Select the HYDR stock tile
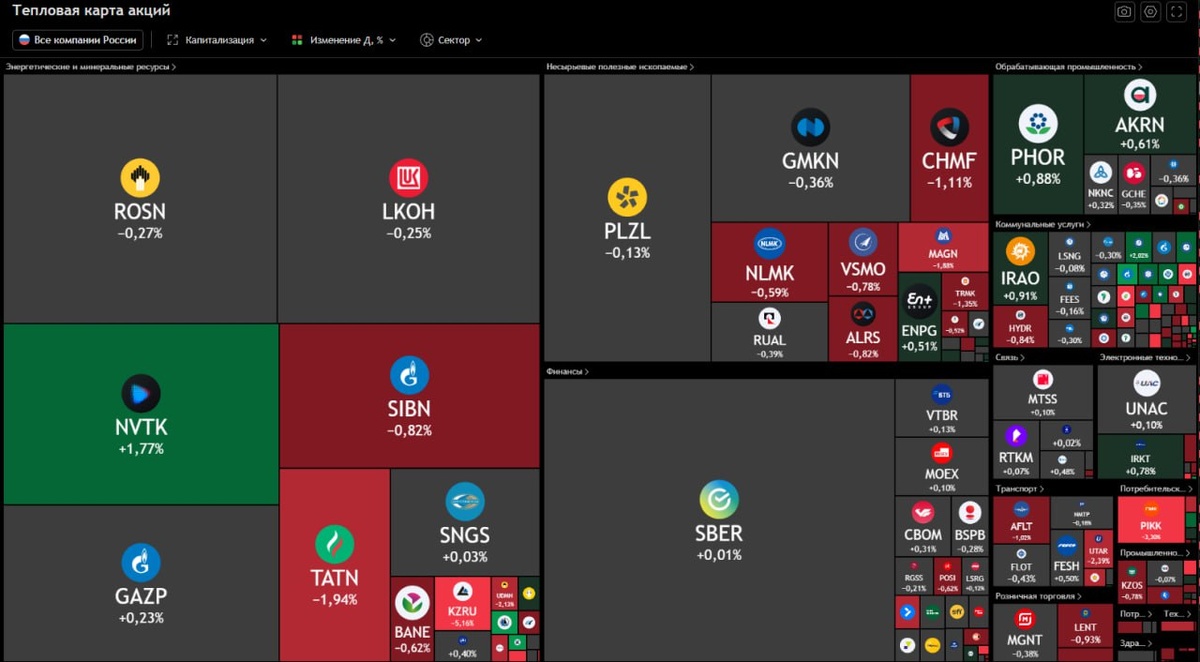Image resolution: width=1200 pixels, height=662 pixels. 1020,327
